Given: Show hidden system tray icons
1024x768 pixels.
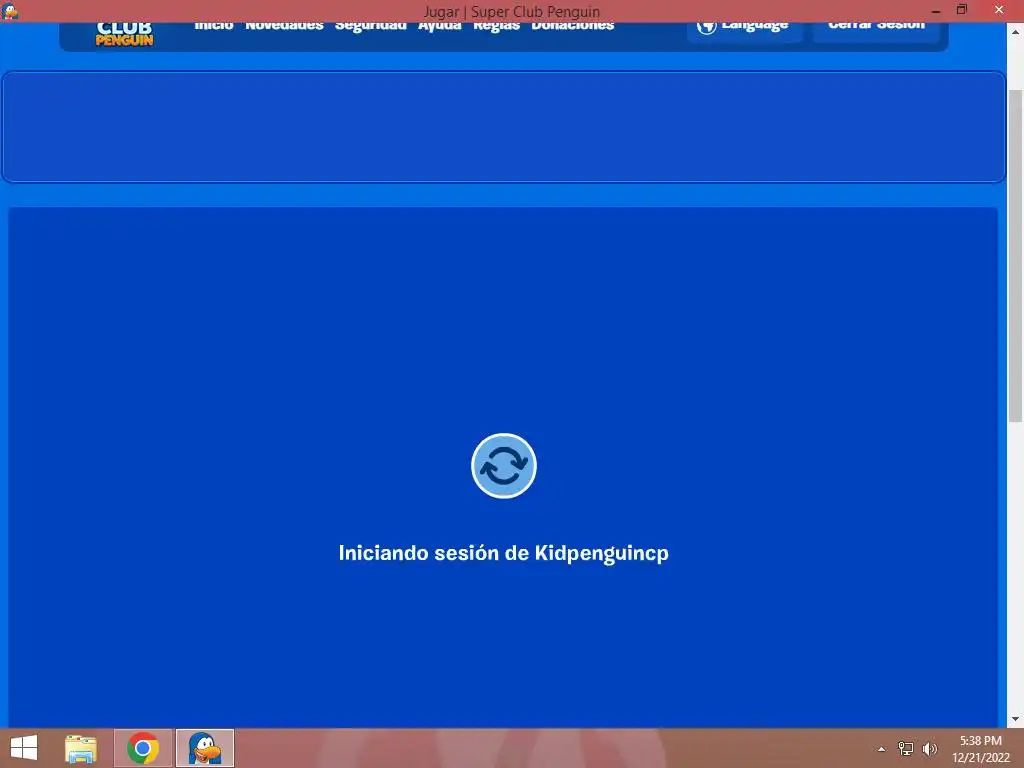Looking at the screenshot, I should click(x=882, y=749).
